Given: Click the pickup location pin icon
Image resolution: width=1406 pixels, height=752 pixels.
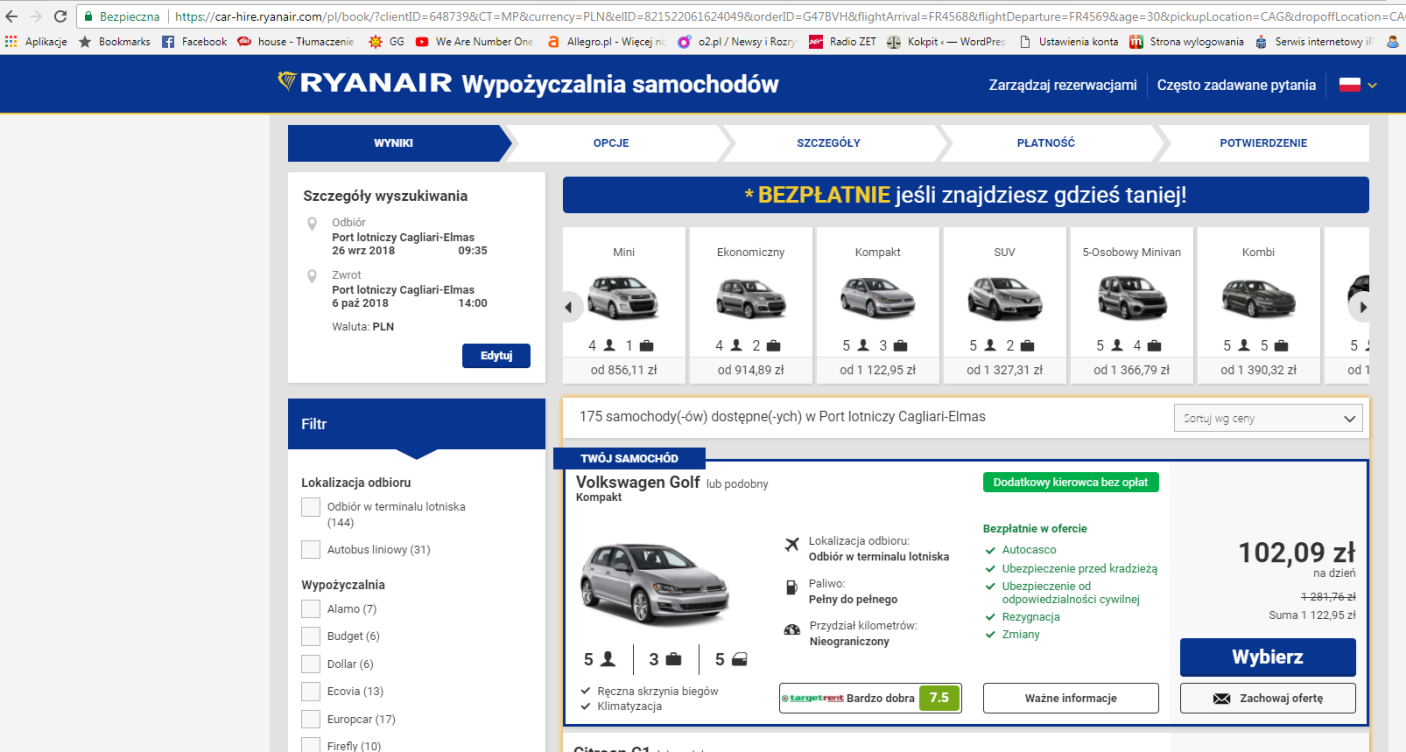Looking at the screenshot, I should click(313, 223).
